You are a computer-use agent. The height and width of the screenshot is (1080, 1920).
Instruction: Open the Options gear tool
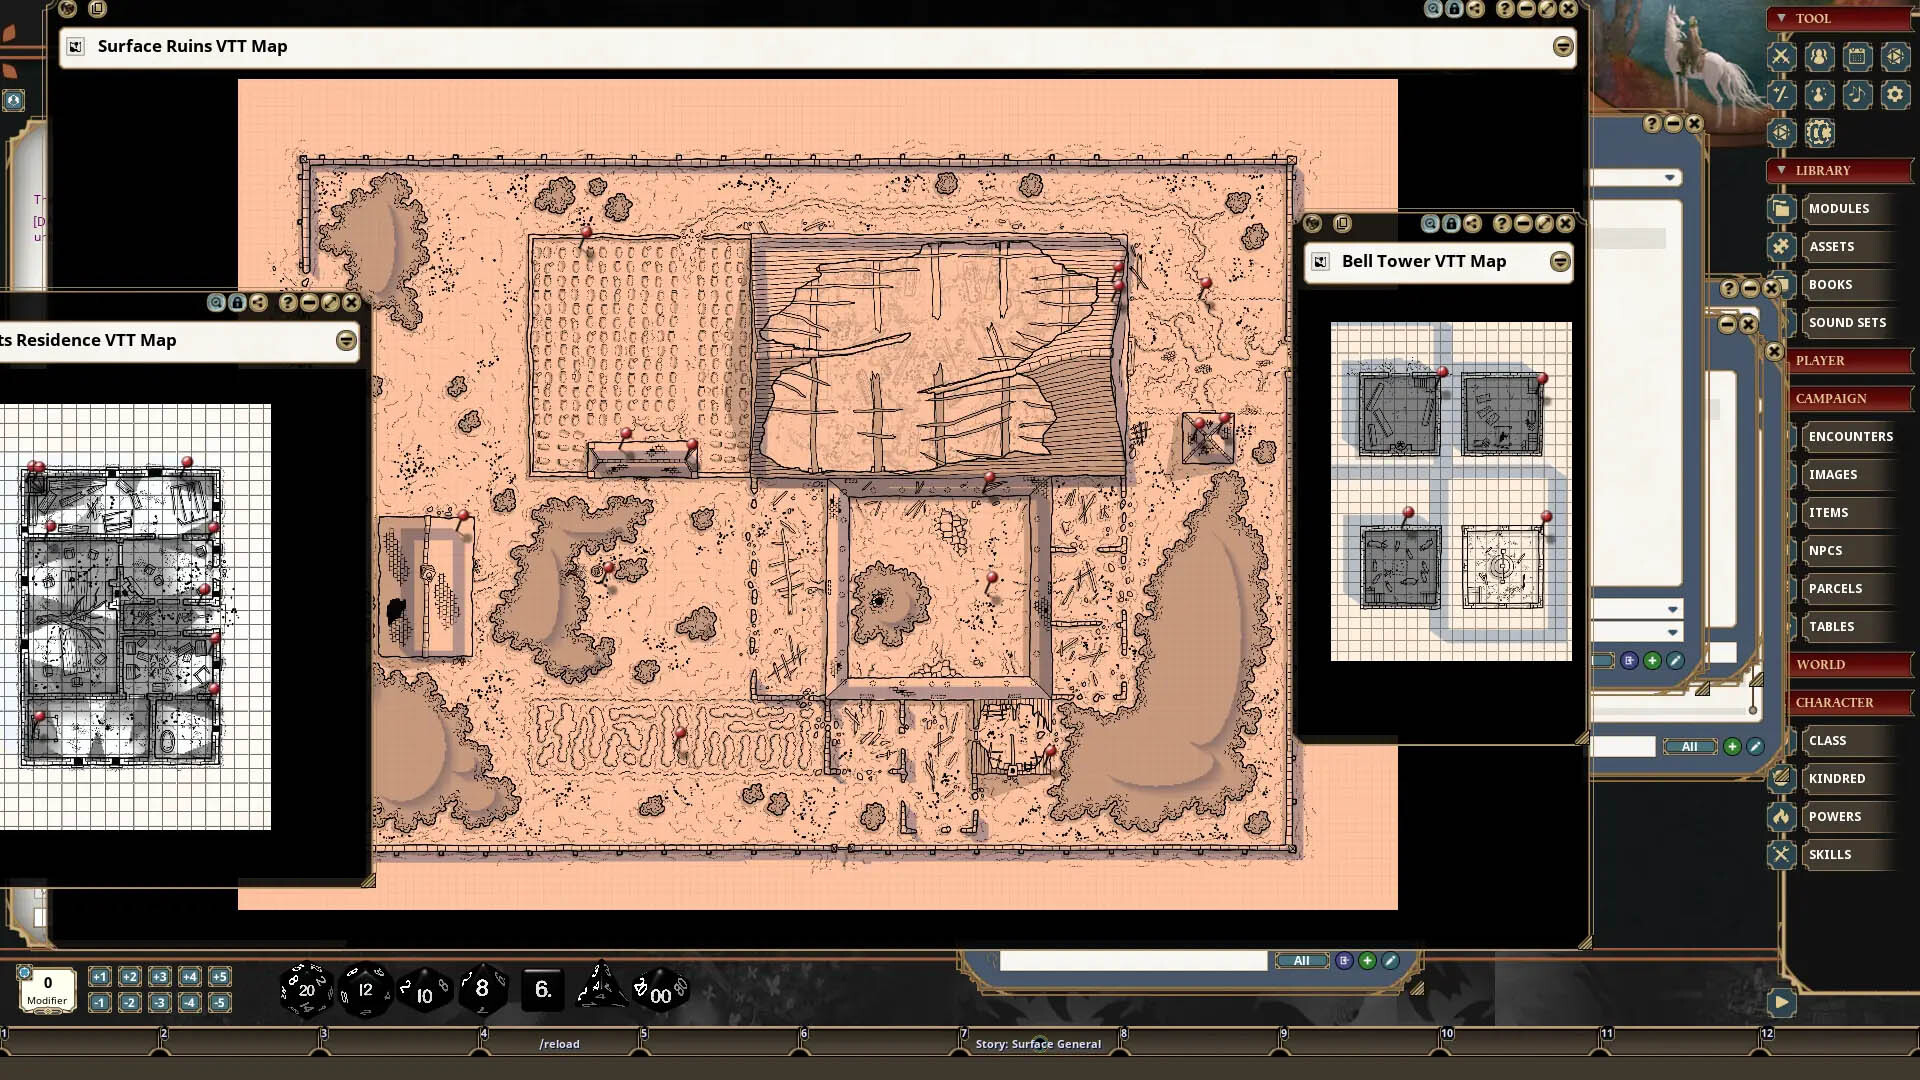(x=1894, y=95)
